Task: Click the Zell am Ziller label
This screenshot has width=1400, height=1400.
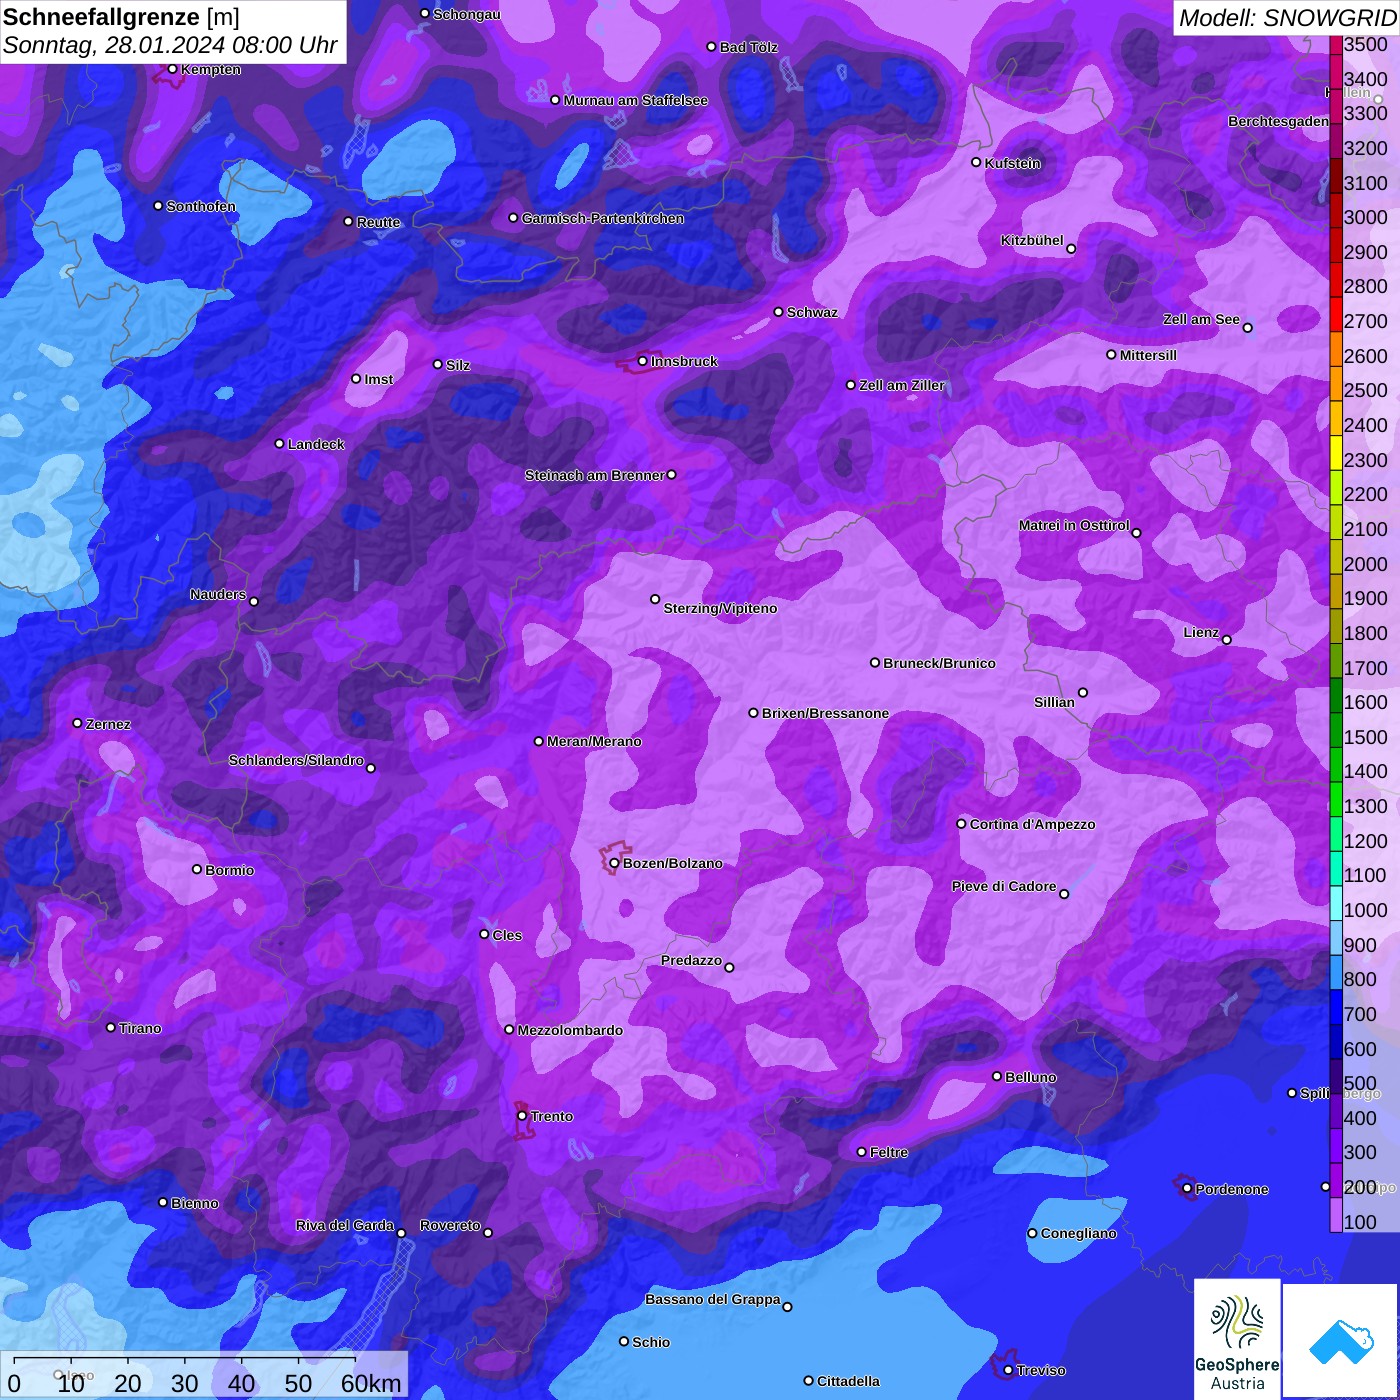Action: pos(901,385)
